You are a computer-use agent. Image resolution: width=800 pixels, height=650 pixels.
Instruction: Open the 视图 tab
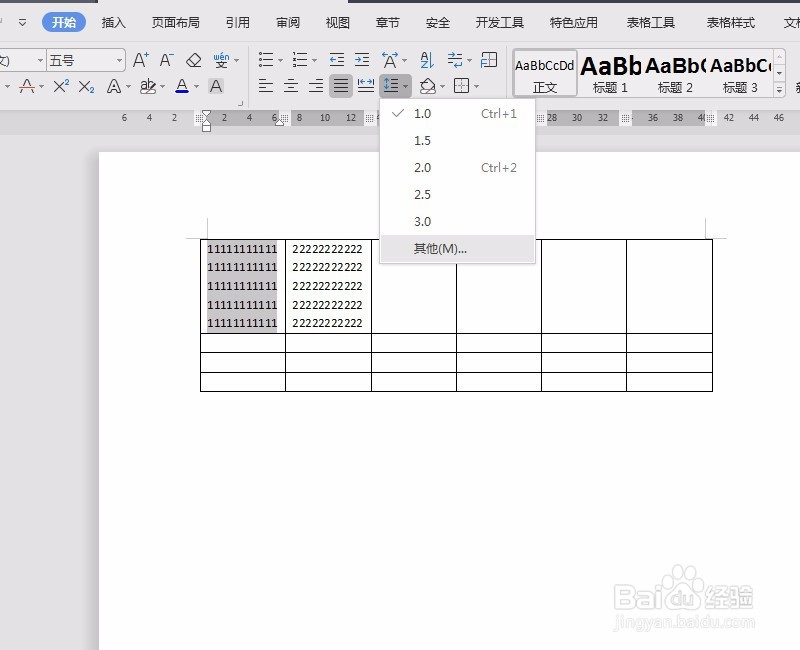(338, 22)
